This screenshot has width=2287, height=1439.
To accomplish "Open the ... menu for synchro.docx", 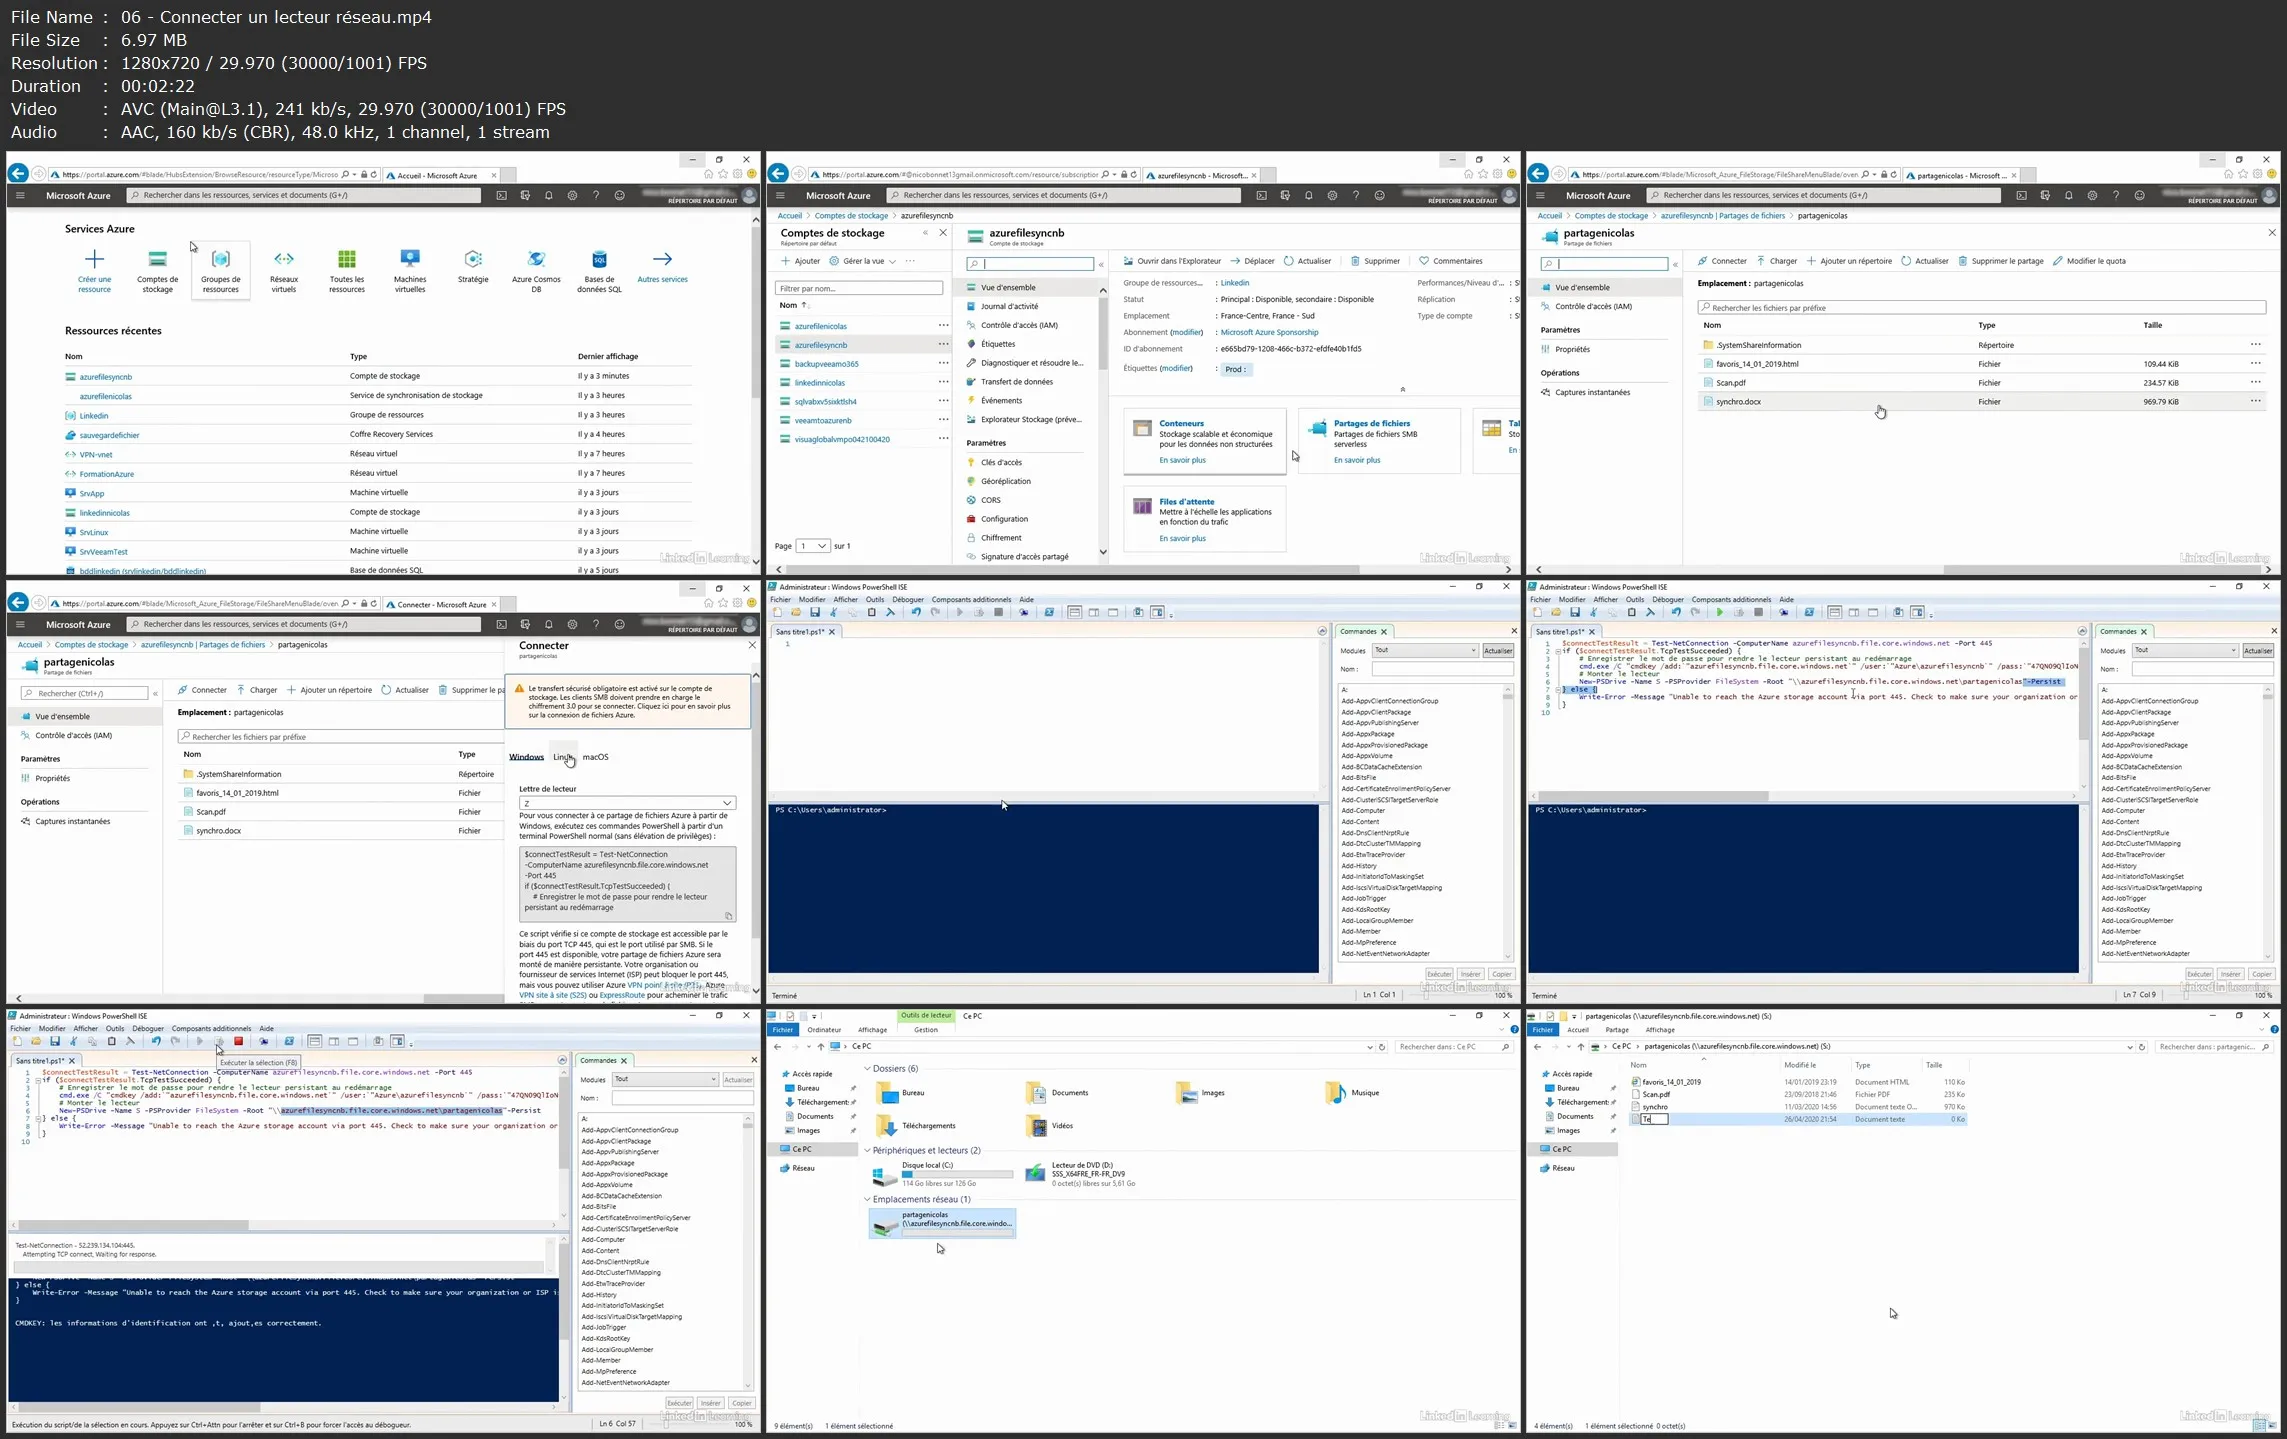I will coord(2255,401).
